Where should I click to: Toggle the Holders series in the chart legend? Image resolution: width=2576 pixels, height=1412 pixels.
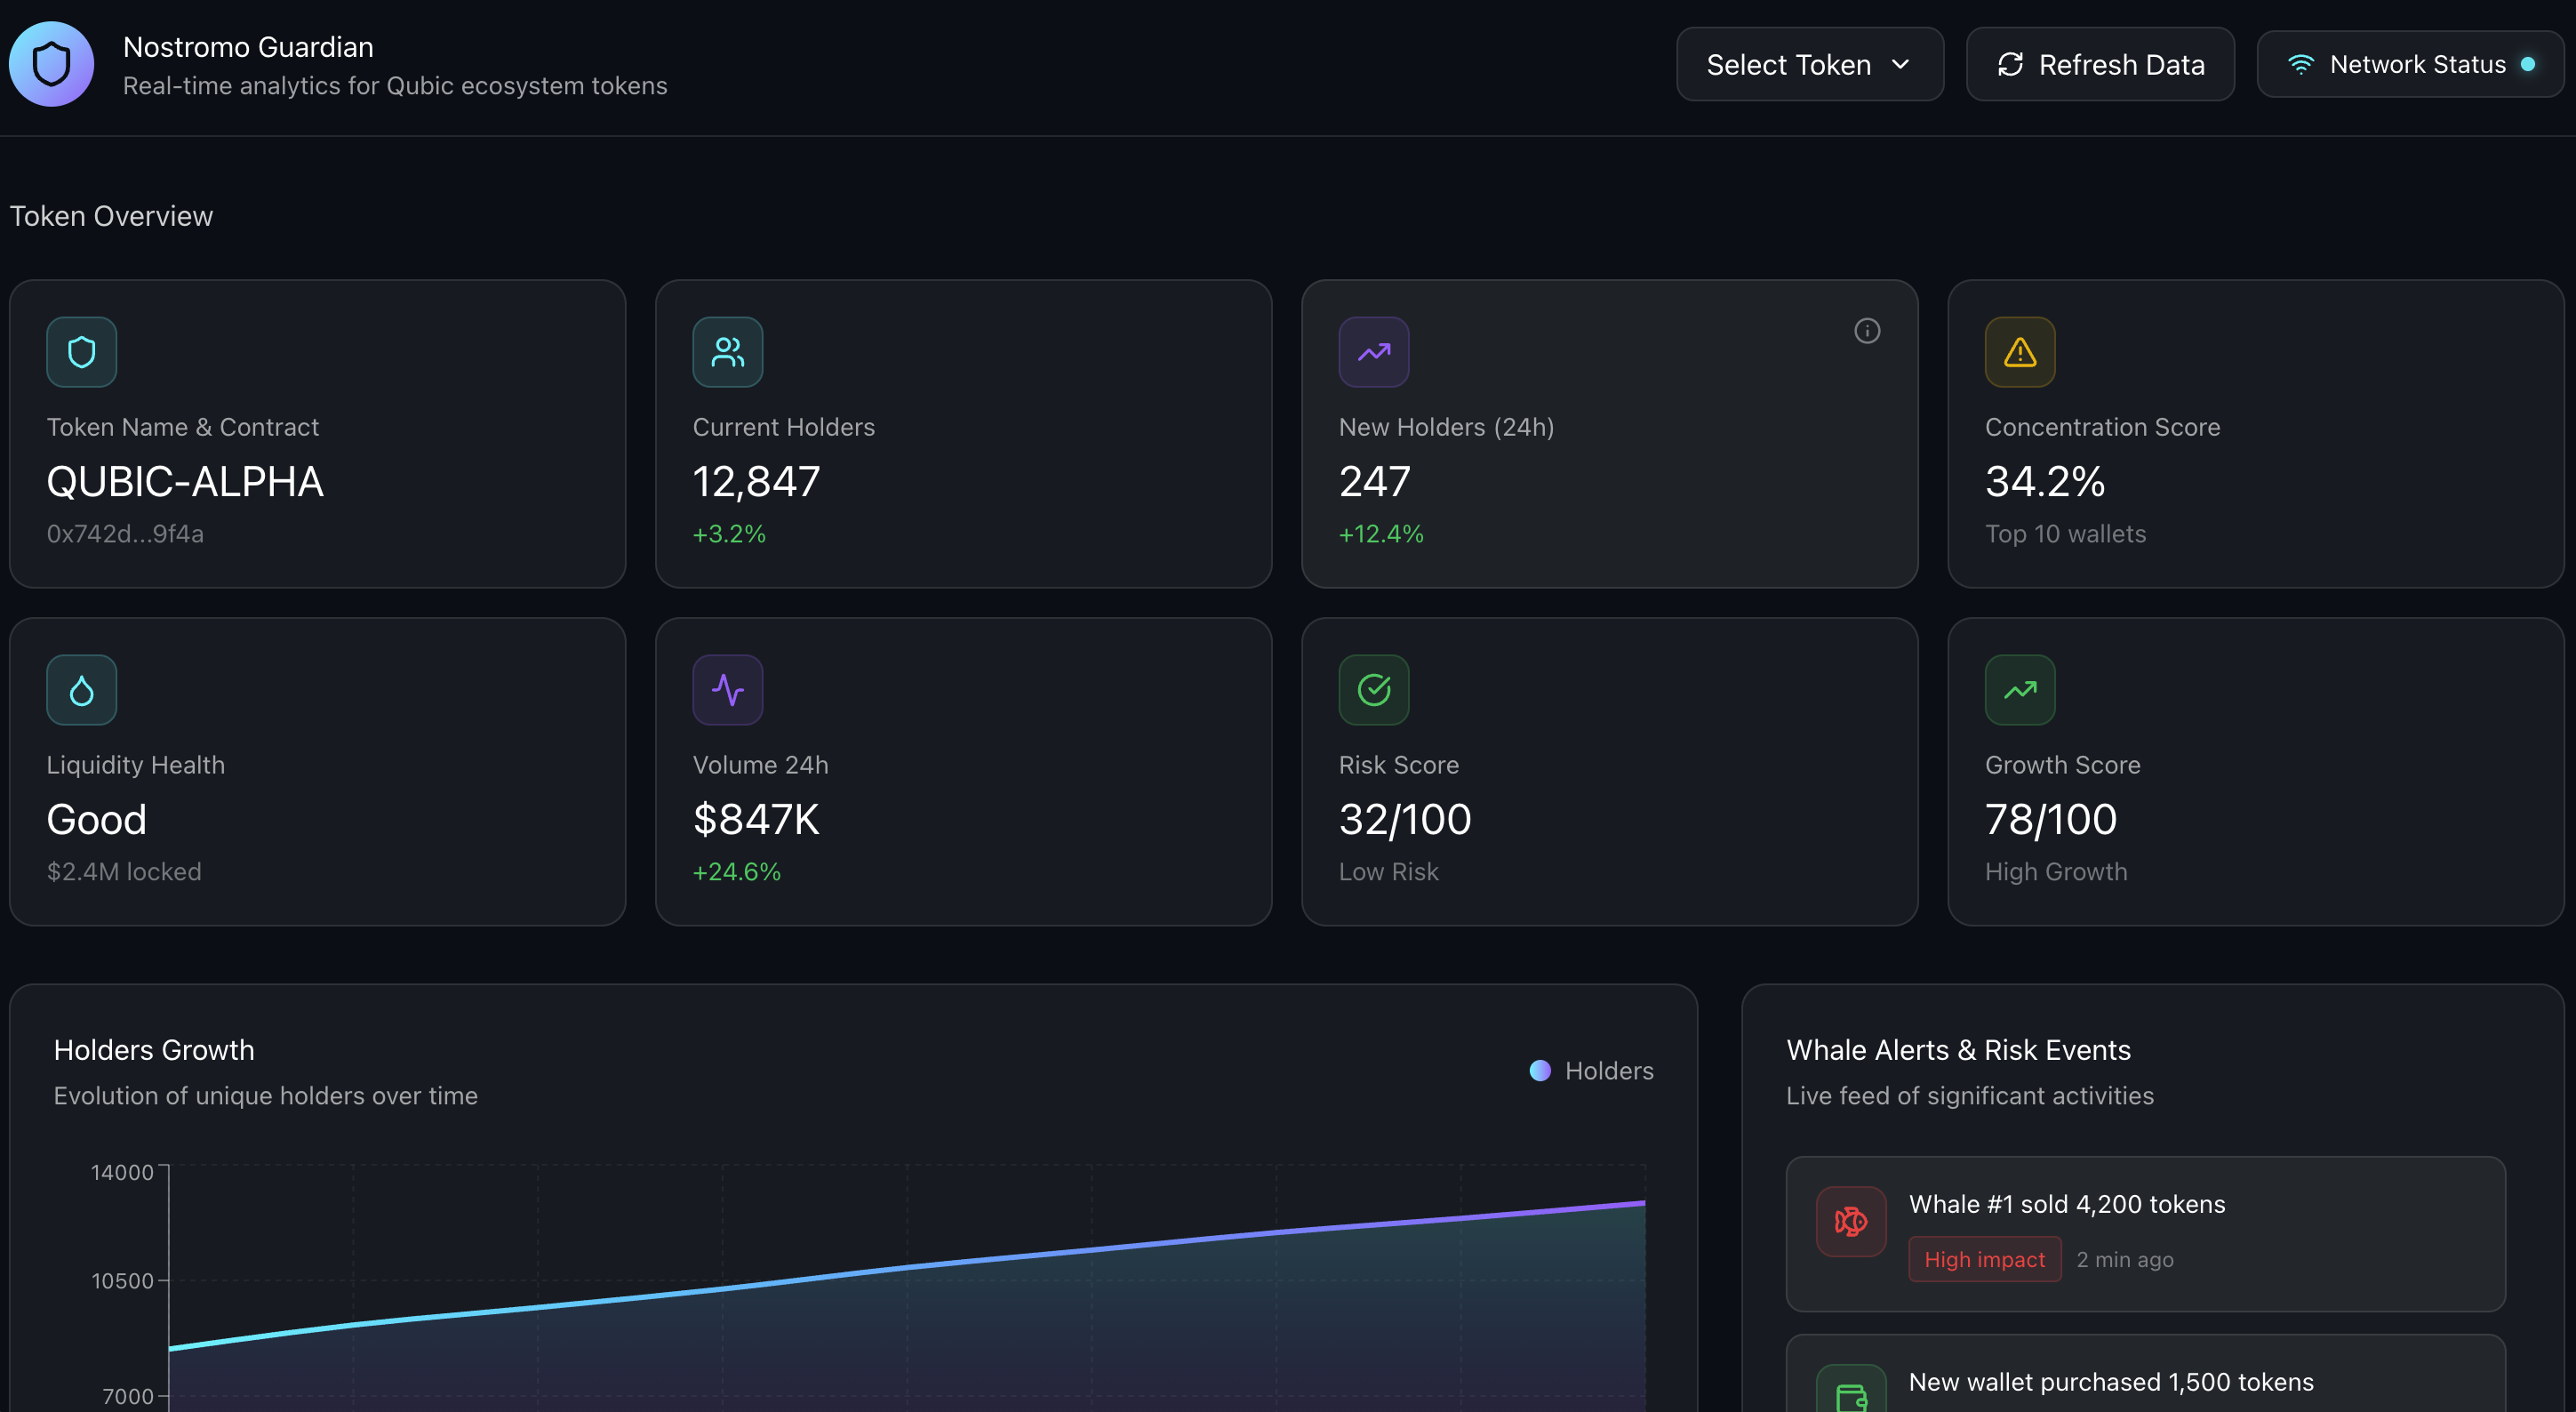pos(1590,1070)
